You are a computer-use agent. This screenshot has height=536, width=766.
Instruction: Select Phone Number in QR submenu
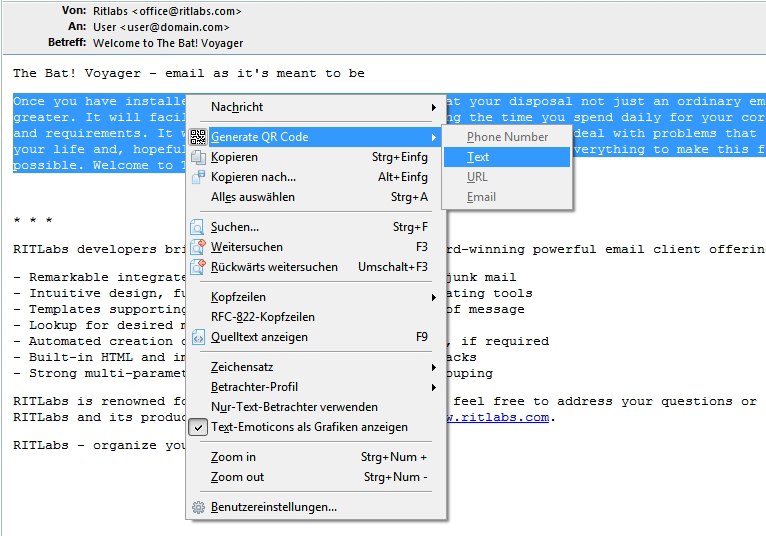[507, 137]
